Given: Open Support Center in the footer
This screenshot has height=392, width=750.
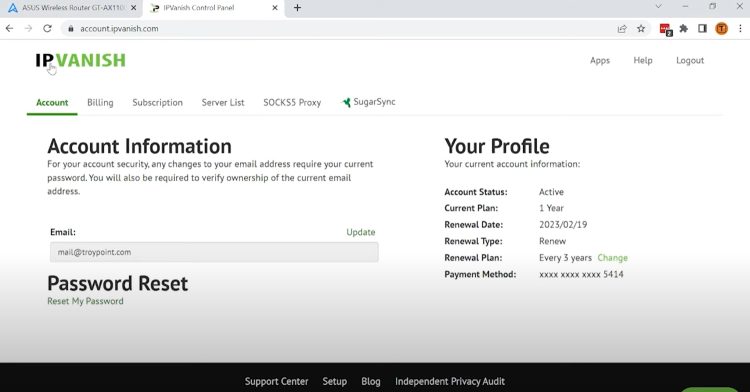Looking at the screenshot, I should (276, 381).
